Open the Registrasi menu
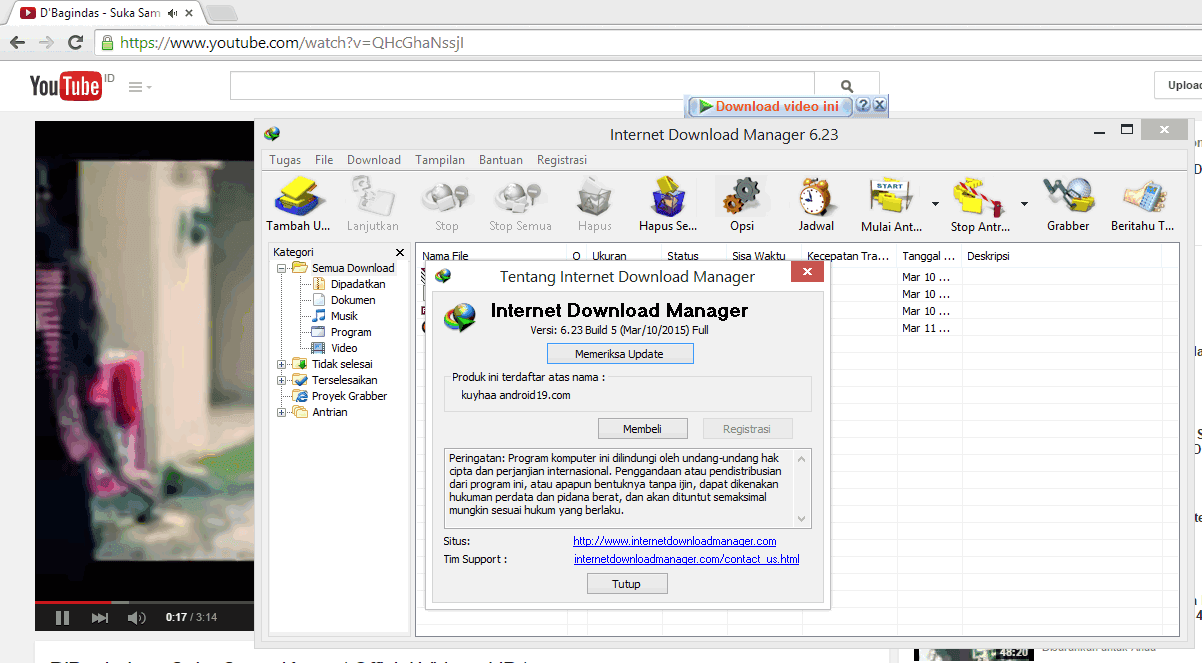 click(x=562, y=160)
